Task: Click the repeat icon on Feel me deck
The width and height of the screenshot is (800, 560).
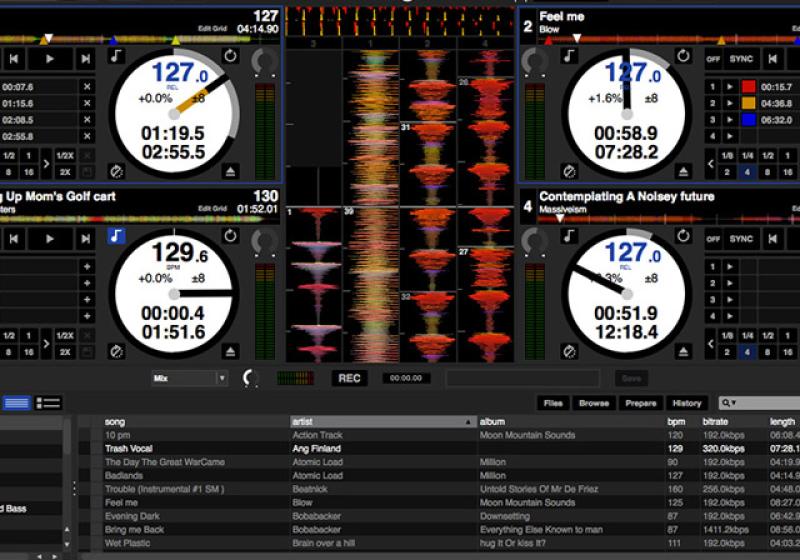Action: (684, 57)
